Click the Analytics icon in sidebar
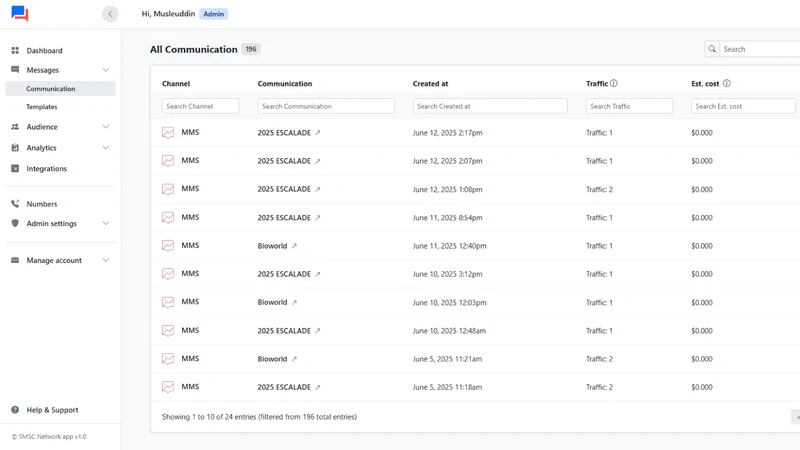This screenshot has width=800, height=450. (x=15, y=147)
